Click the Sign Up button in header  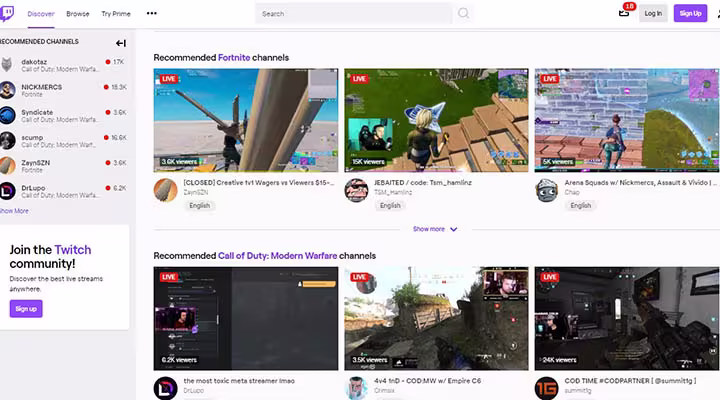[x=690, y=13]
